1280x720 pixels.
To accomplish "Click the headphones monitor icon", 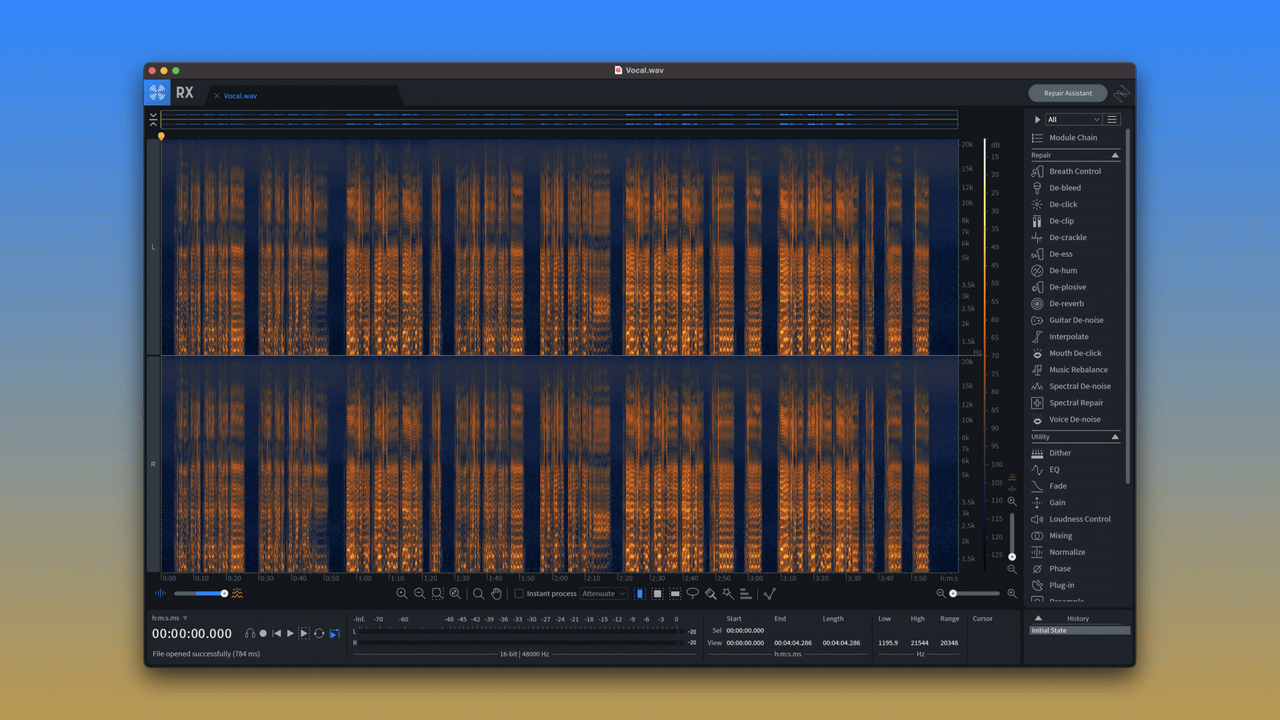I will coord(250,633).
